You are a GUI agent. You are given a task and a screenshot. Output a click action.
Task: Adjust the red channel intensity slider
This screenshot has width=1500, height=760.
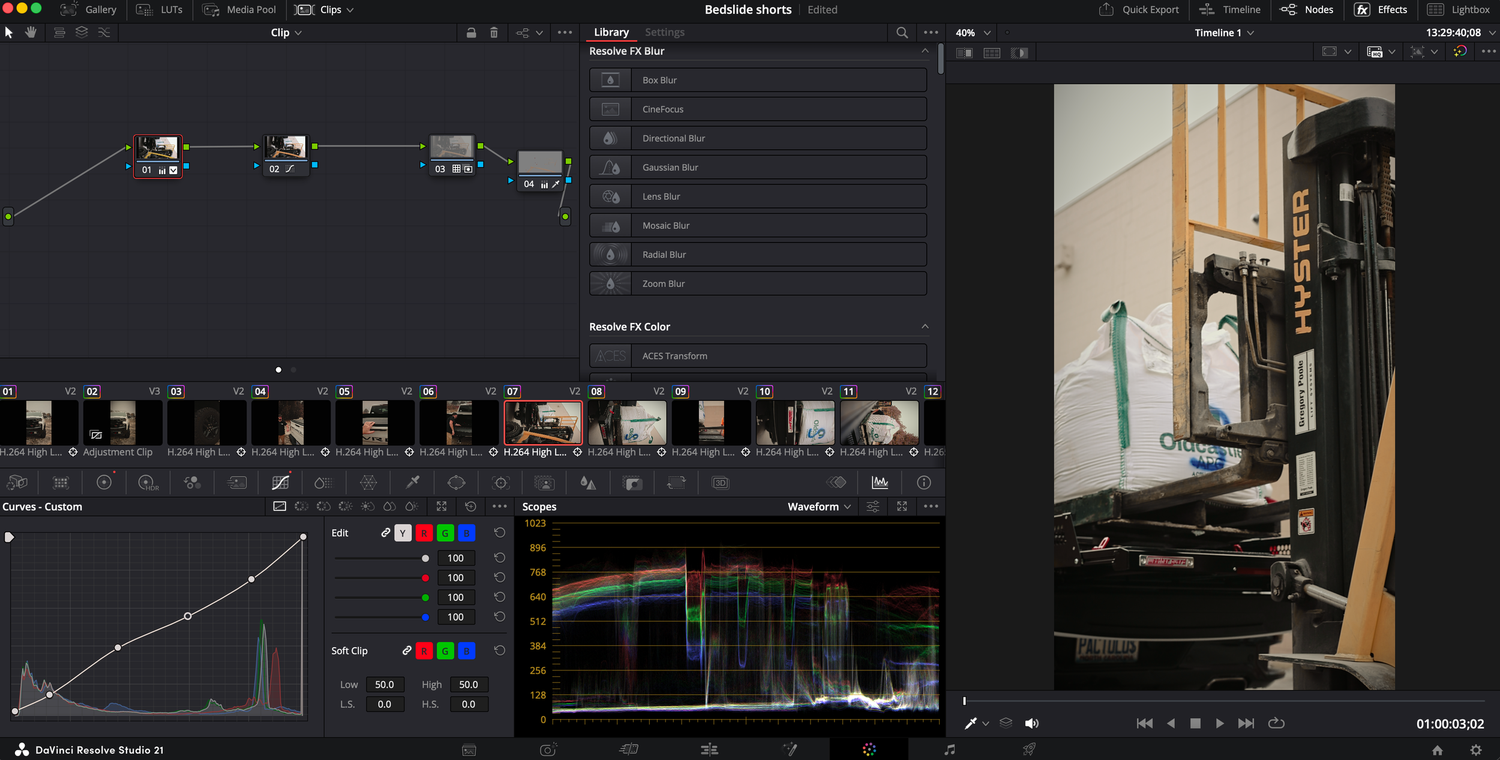382,578
